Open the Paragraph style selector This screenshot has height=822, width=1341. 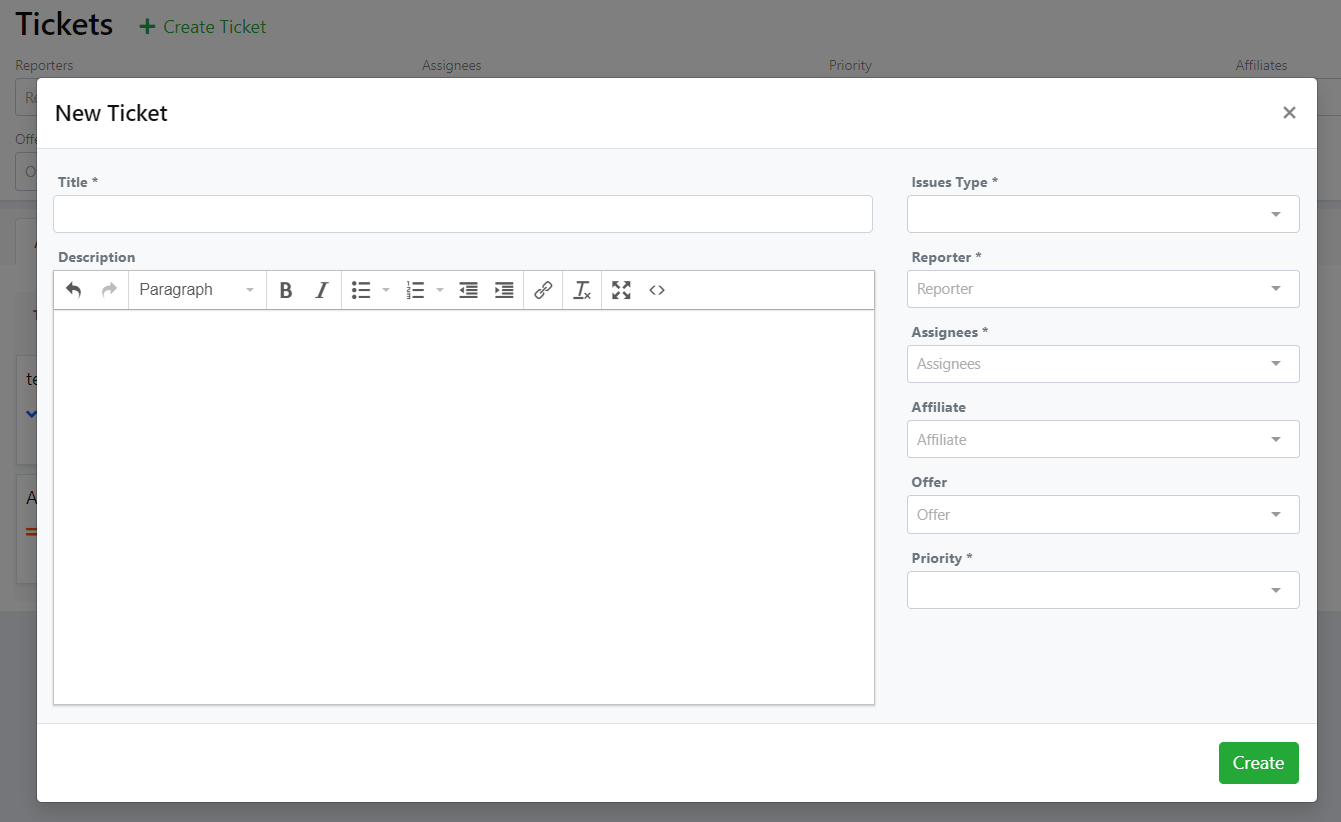[x=197, y=289]
